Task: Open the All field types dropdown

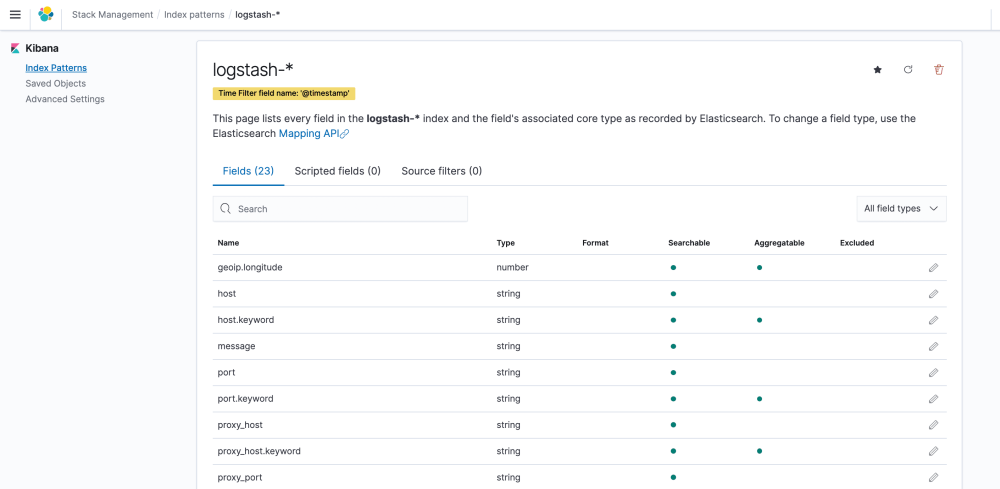Action: (x=901, y=209)
